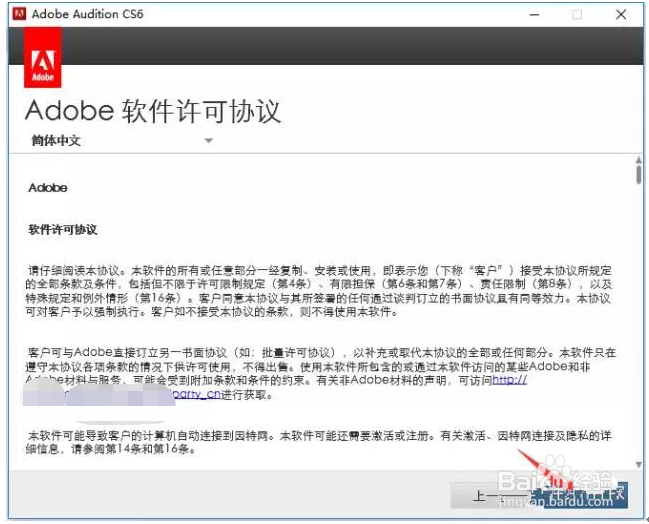Click the Audition icon in the title bar

click(19, 14)
